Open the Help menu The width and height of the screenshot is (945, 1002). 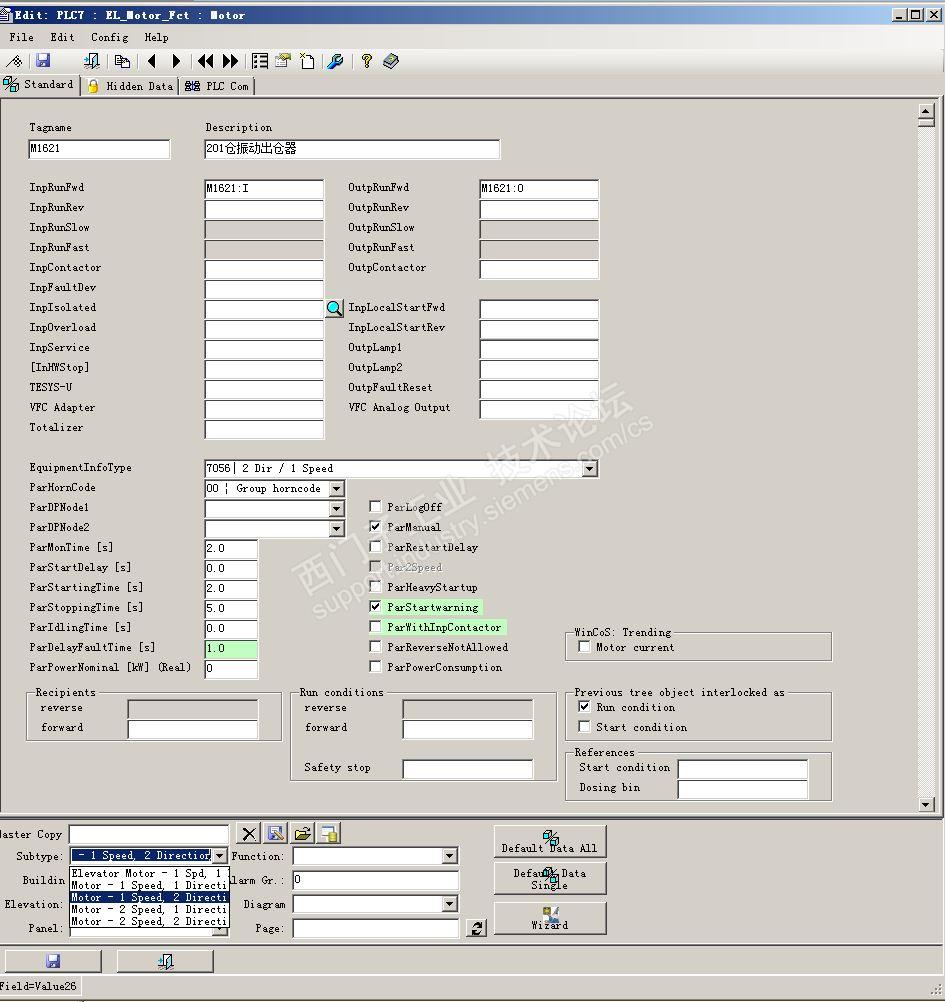tap(156, 37)
